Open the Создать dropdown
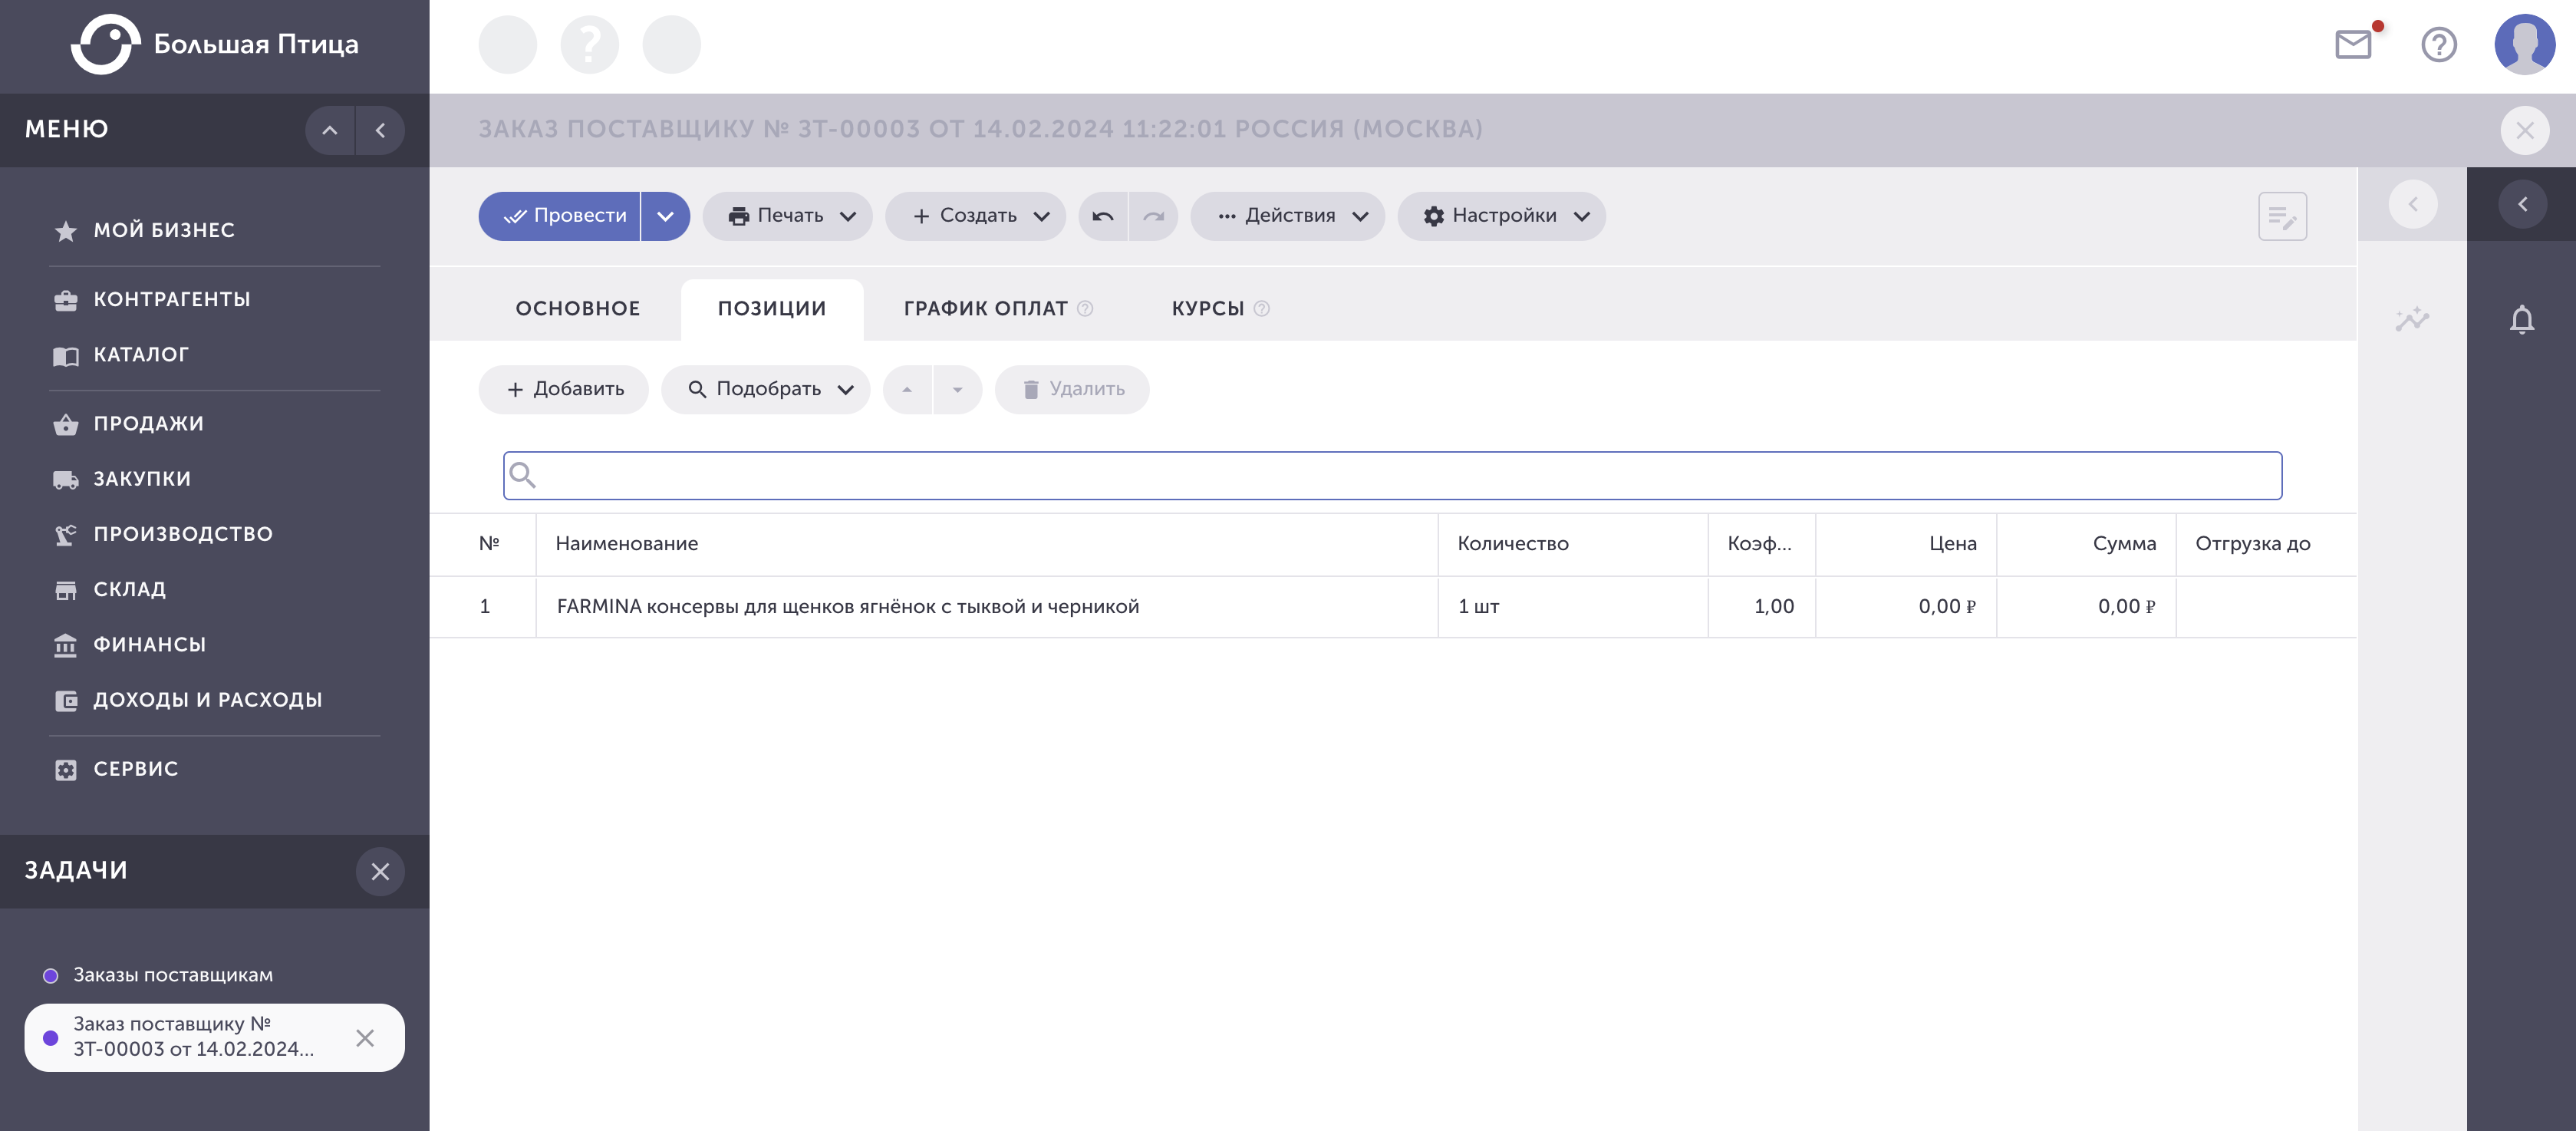 point(976,216)
